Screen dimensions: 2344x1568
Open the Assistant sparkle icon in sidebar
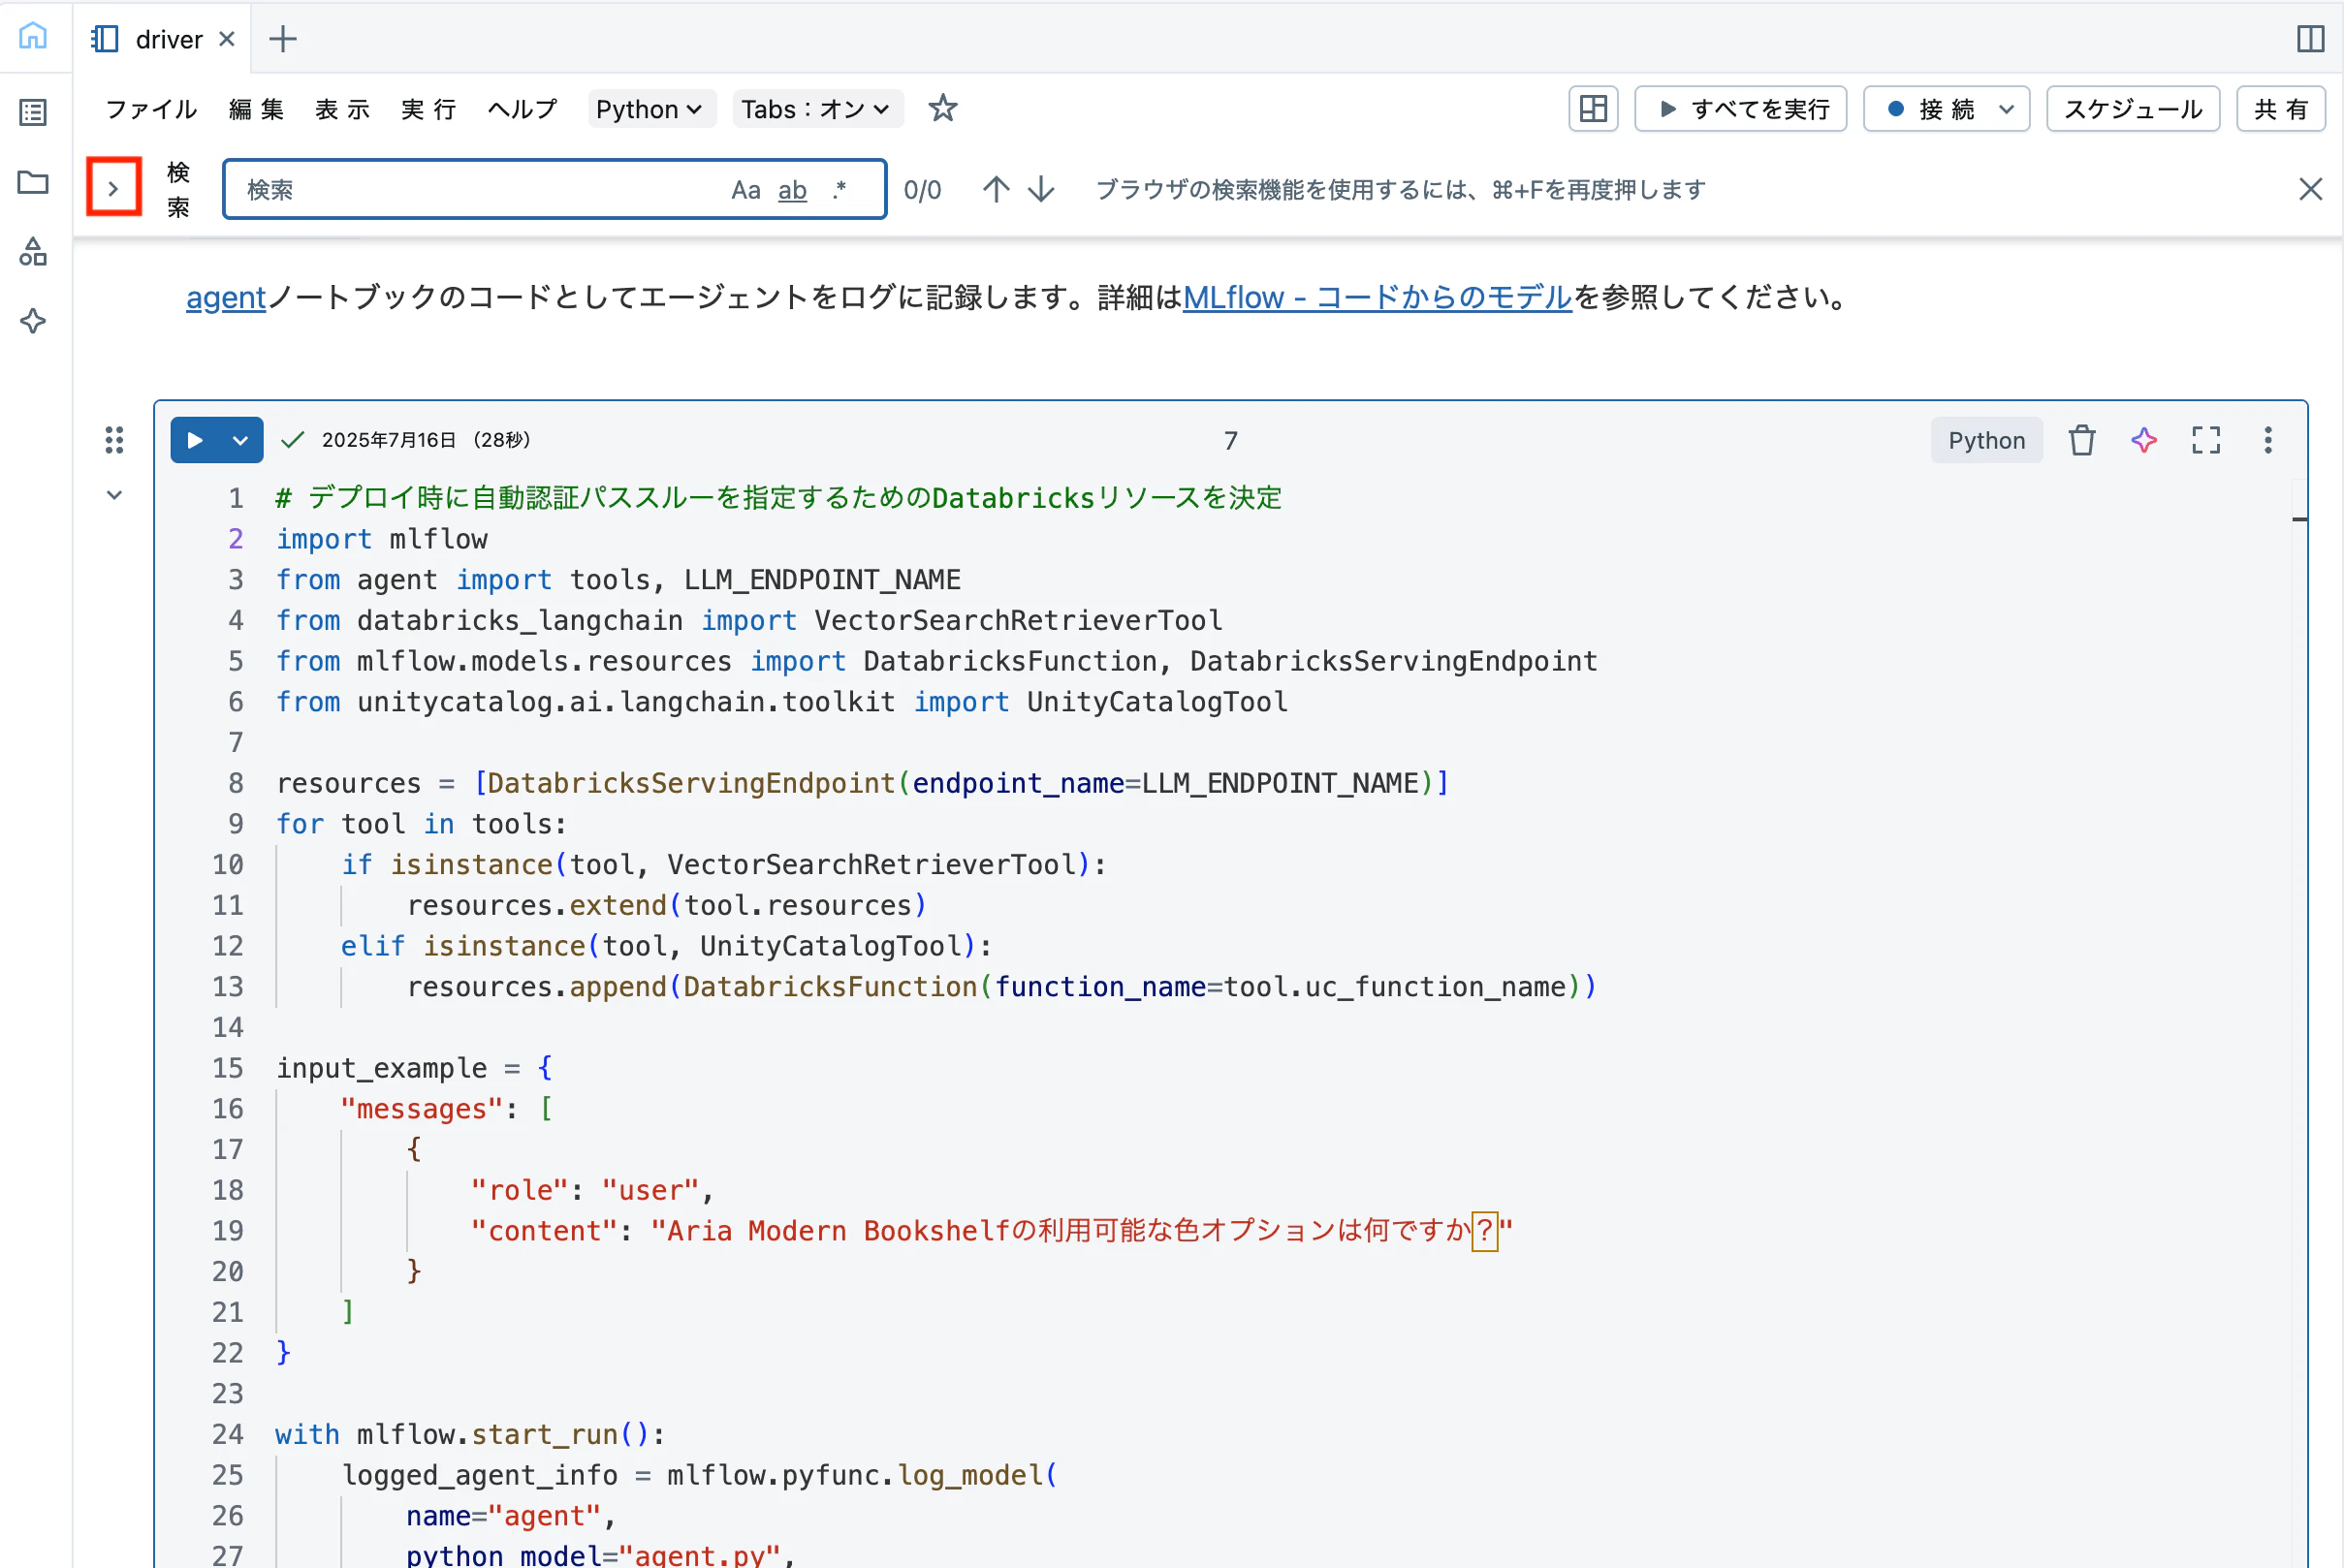[x=33, y=321]
